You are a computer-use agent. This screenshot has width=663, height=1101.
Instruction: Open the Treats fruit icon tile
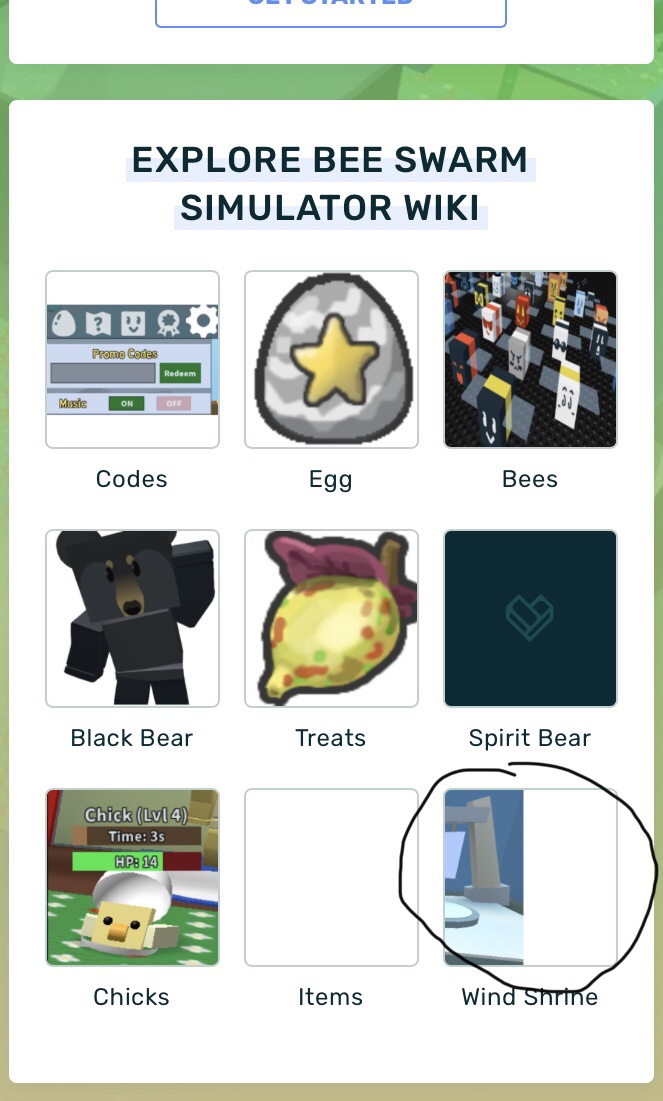[332, 618]
